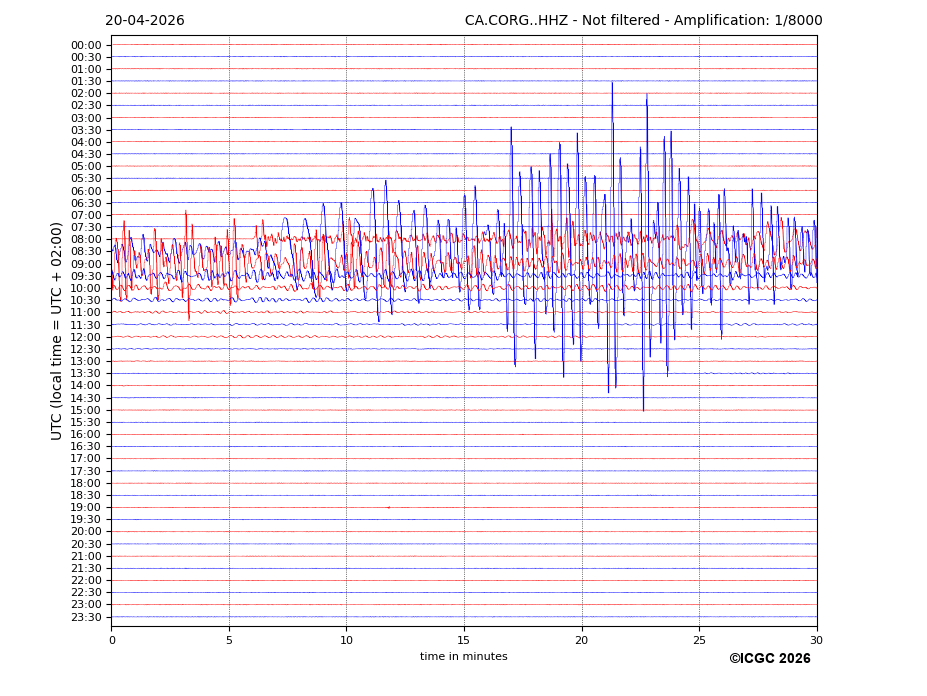Image resolution: width=927 pixels, height=696 pixels.
Task: Select the 15:00 time row label
Action: pos(86,410)
